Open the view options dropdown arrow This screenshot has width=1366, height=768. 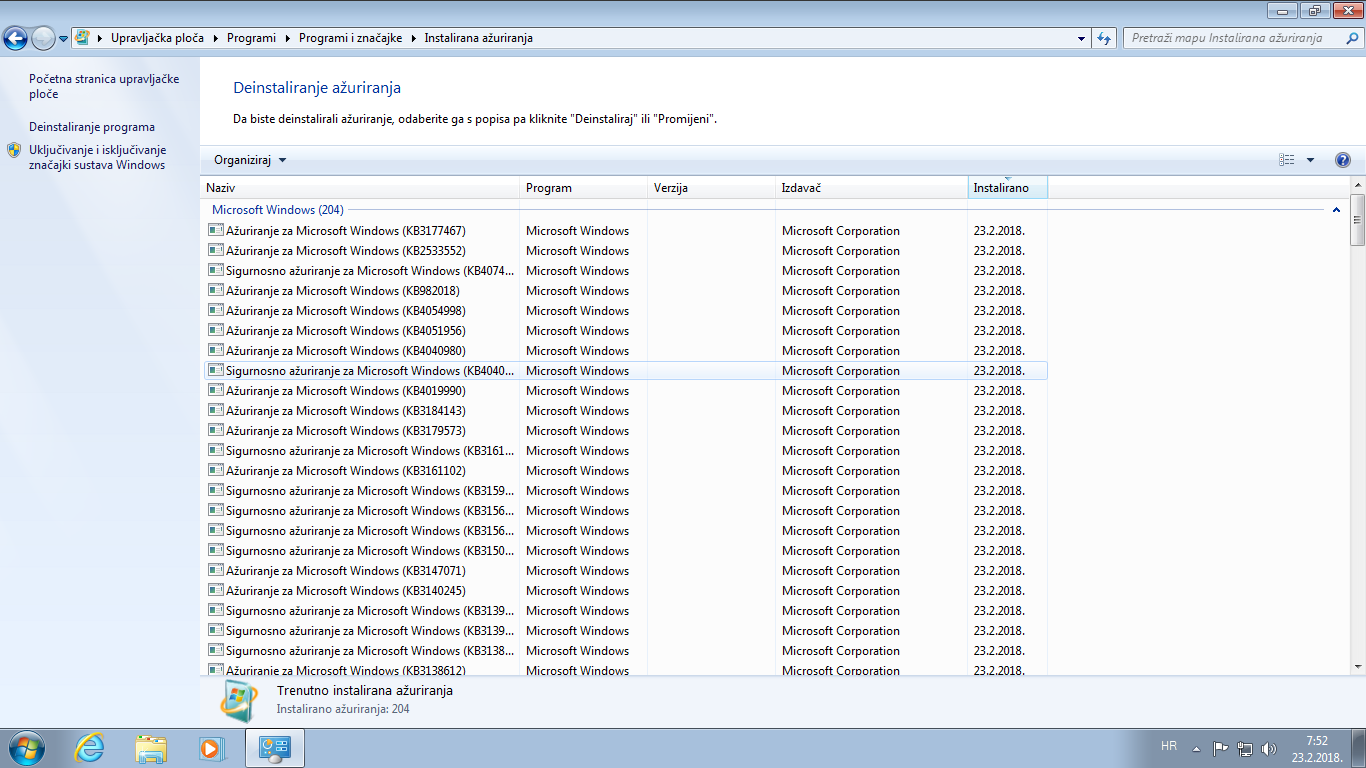tap(1310, 160)
